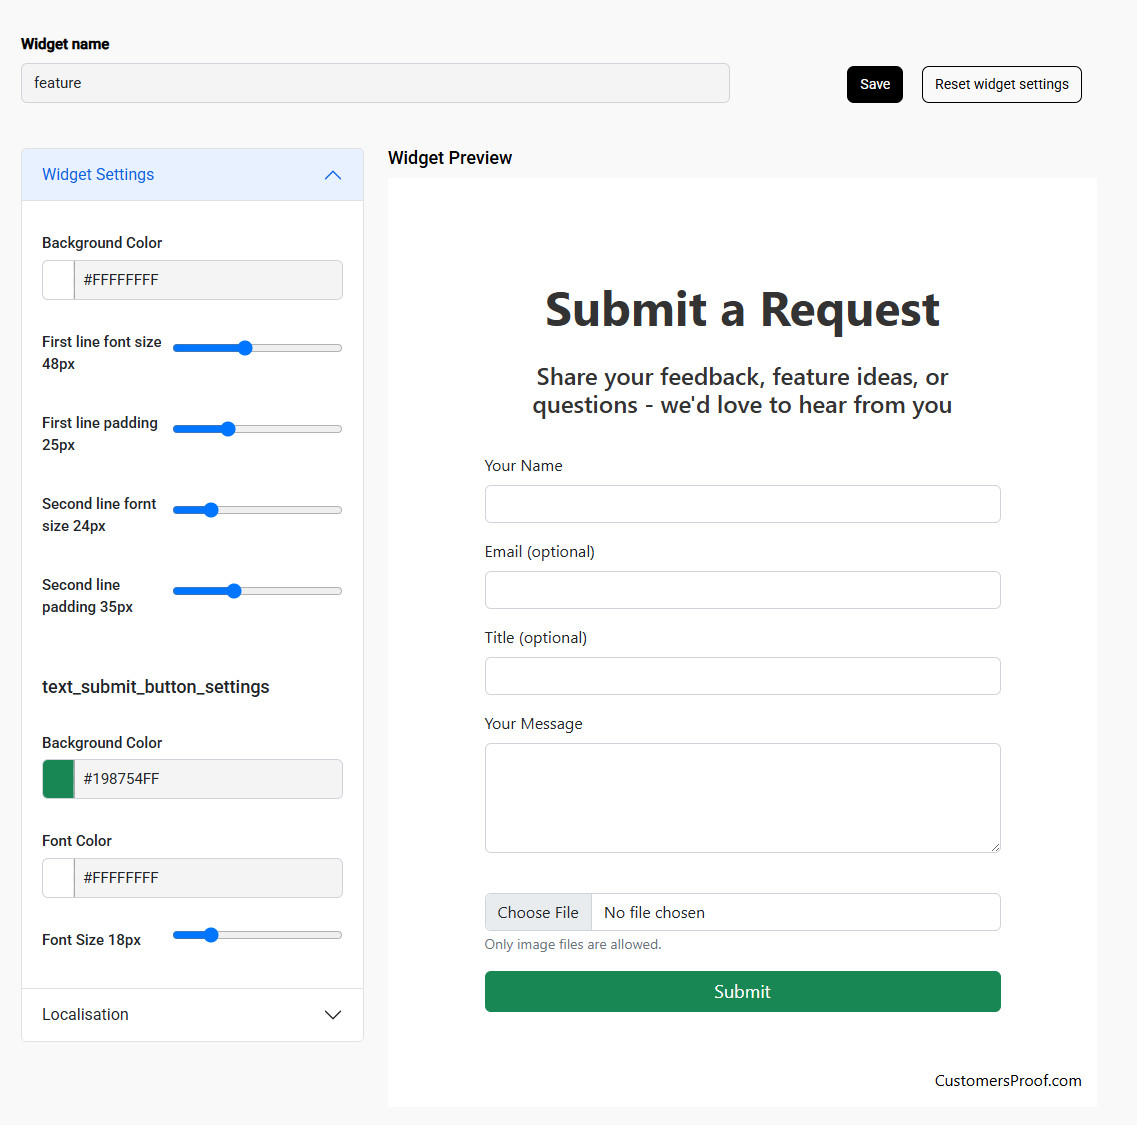The height and width of the screenshot is (1125, 1137).
Task: Click the Email (optional) field
Action: (742, 590)
